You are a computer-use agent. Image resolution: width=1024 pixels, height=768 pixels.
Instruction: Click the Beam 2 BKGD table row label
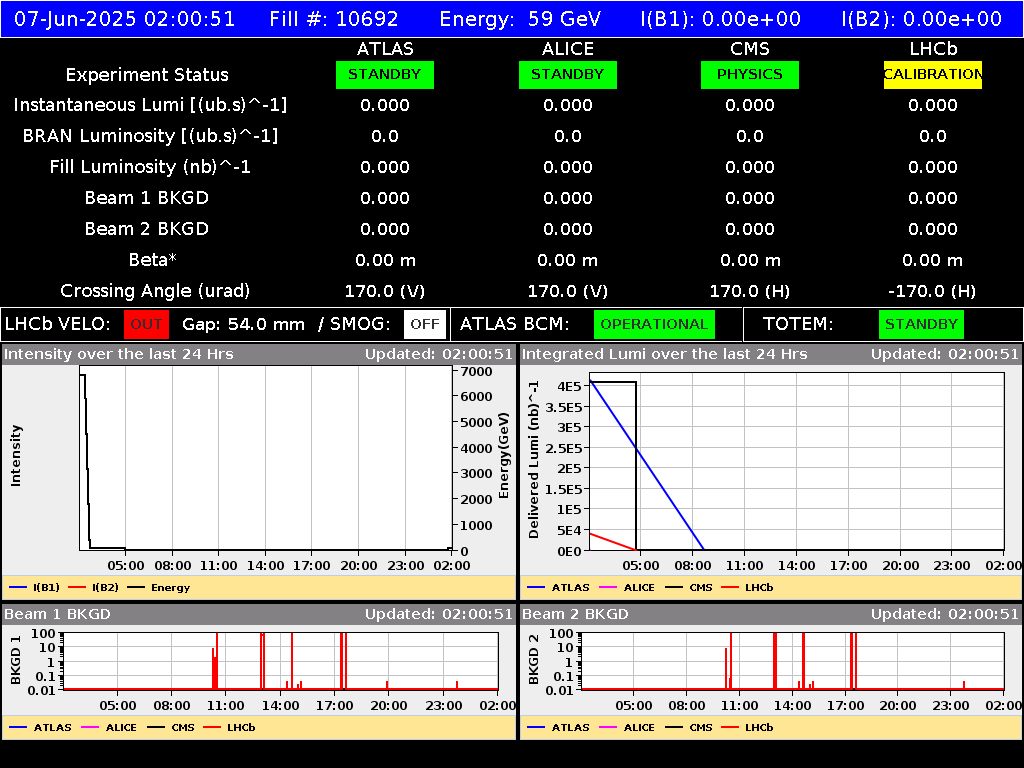[x=147, y=229]
